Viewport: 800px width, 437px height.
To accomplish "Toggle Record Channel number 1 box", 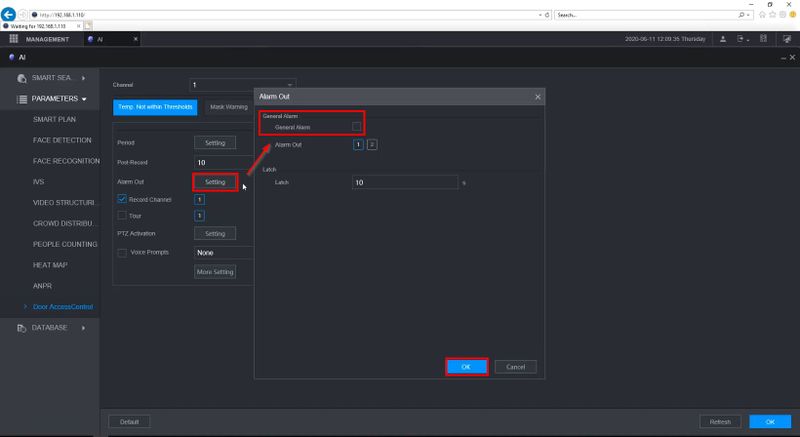I will tap(199, 199).
